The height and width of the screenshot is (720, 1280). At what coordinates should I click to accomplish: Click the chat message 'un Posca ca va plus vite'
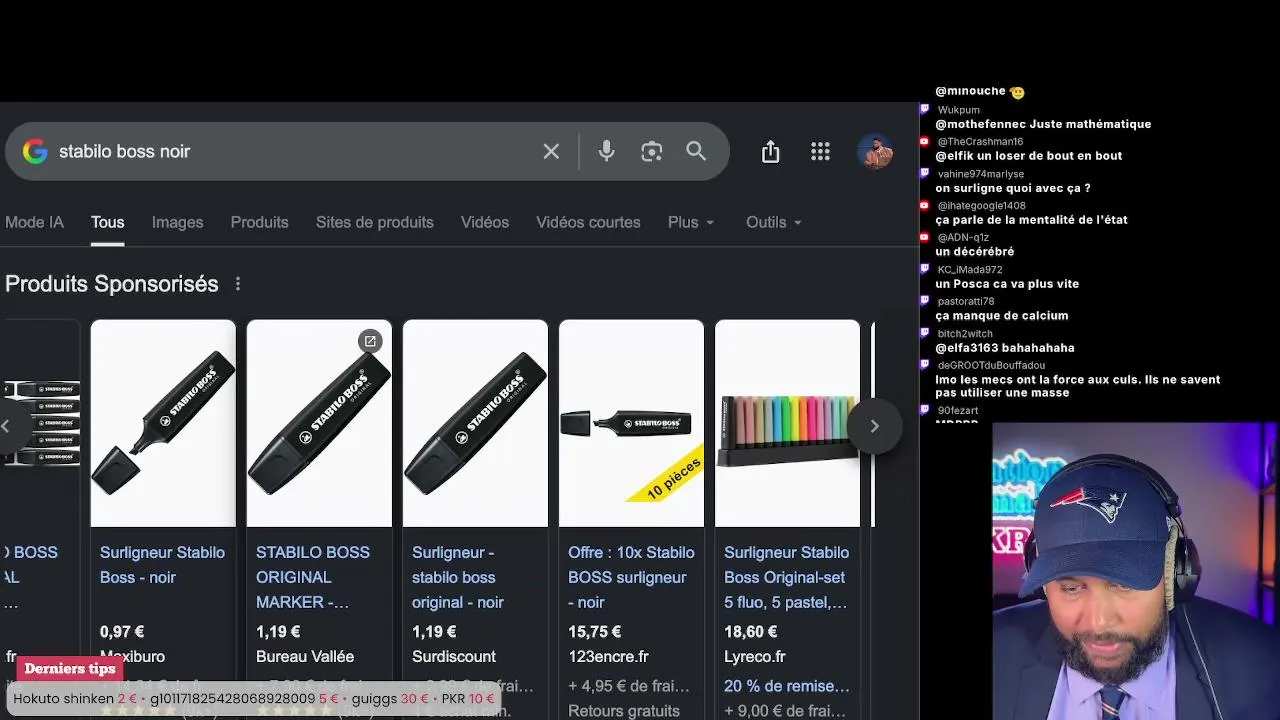tap(1007, 284)
